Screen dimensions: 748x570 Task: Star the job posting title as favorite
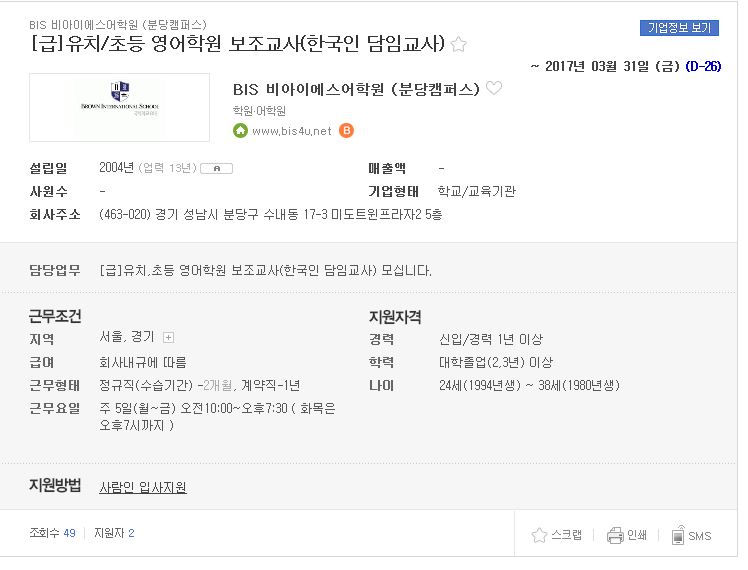click(458, 44)
